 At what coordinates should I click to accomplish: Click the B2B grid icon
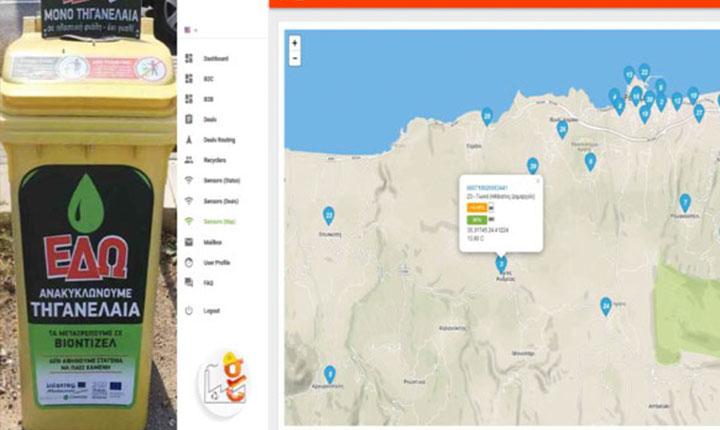tap(189, 99)
